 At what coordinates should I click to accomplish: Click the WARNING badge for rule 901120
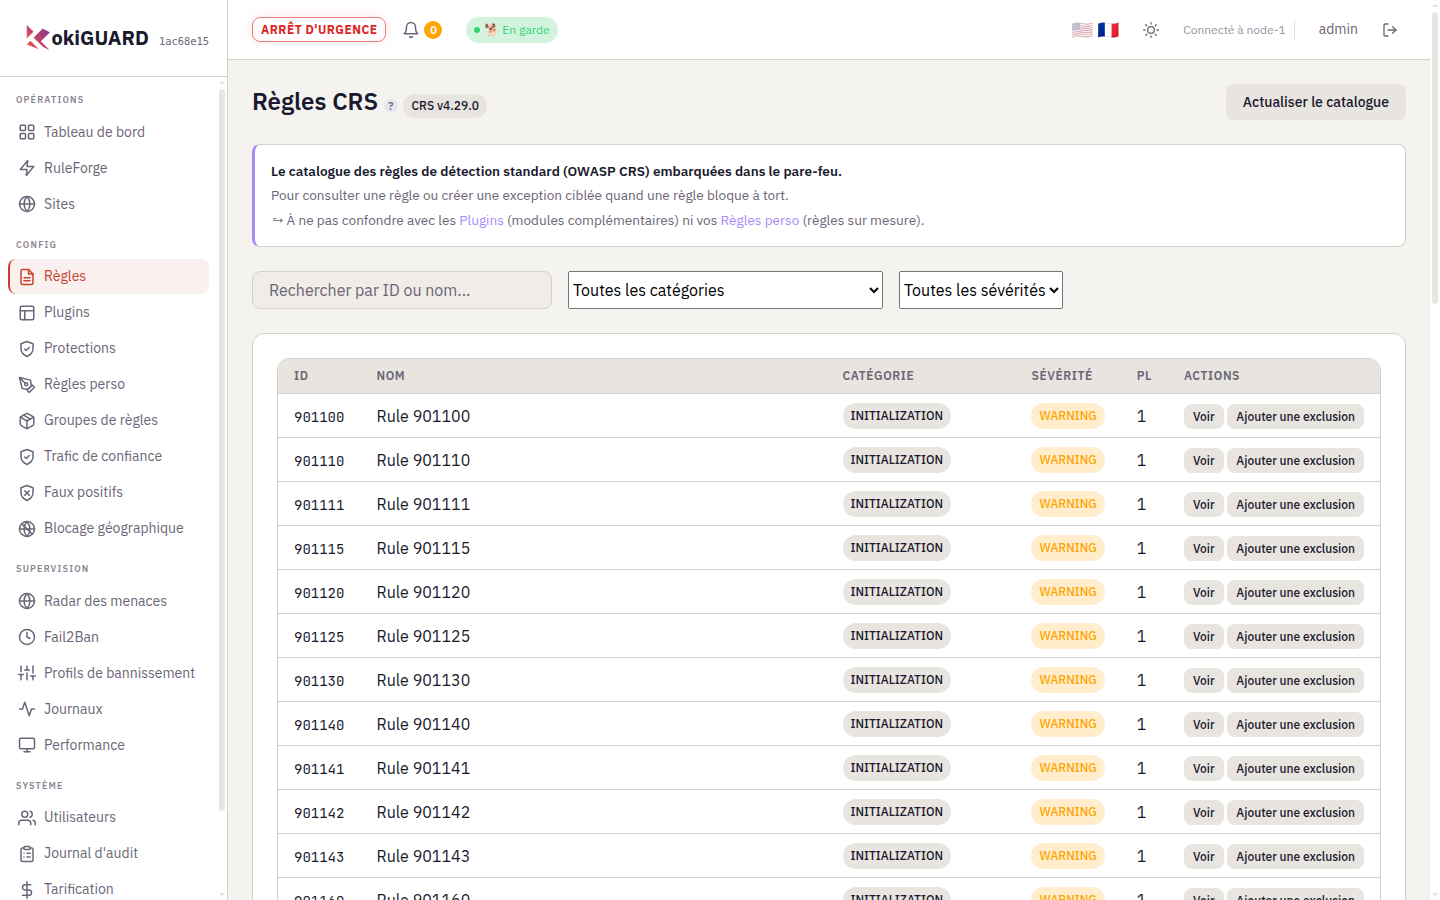[1068, 592]
